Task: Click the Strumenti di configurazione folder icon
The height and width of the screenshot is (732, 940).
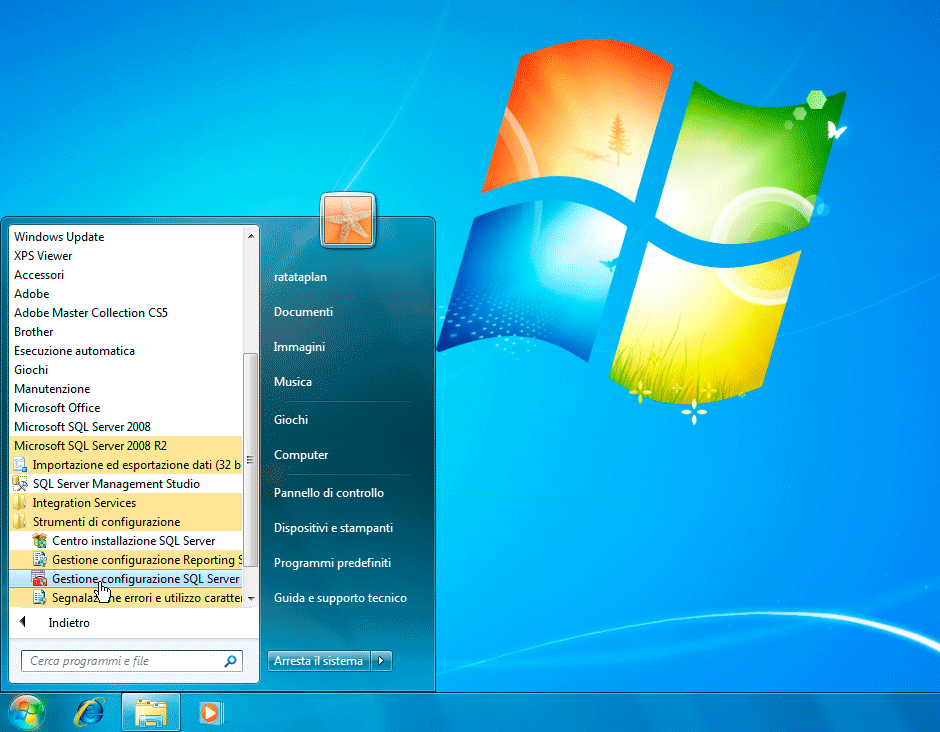Action: click(20, 522)
